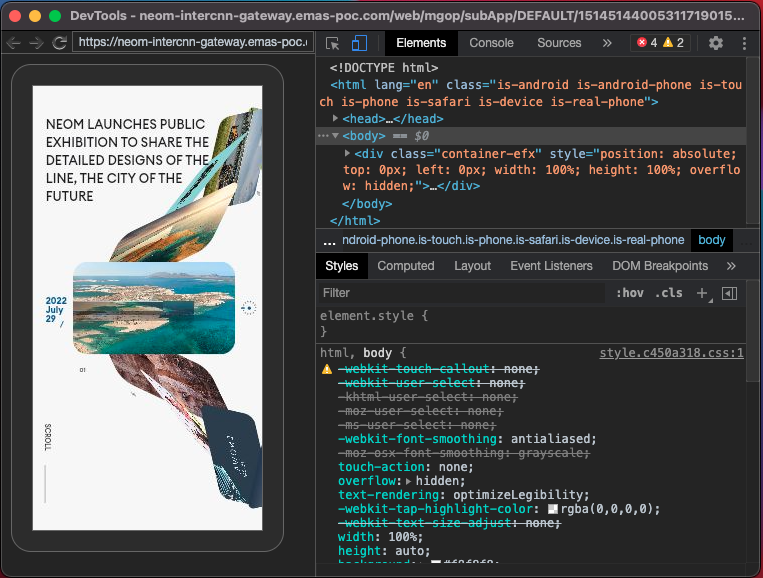The height and width of the screenshot is (578, 763).
Task: Expand the div container-efx node
Action: point(347,153)
